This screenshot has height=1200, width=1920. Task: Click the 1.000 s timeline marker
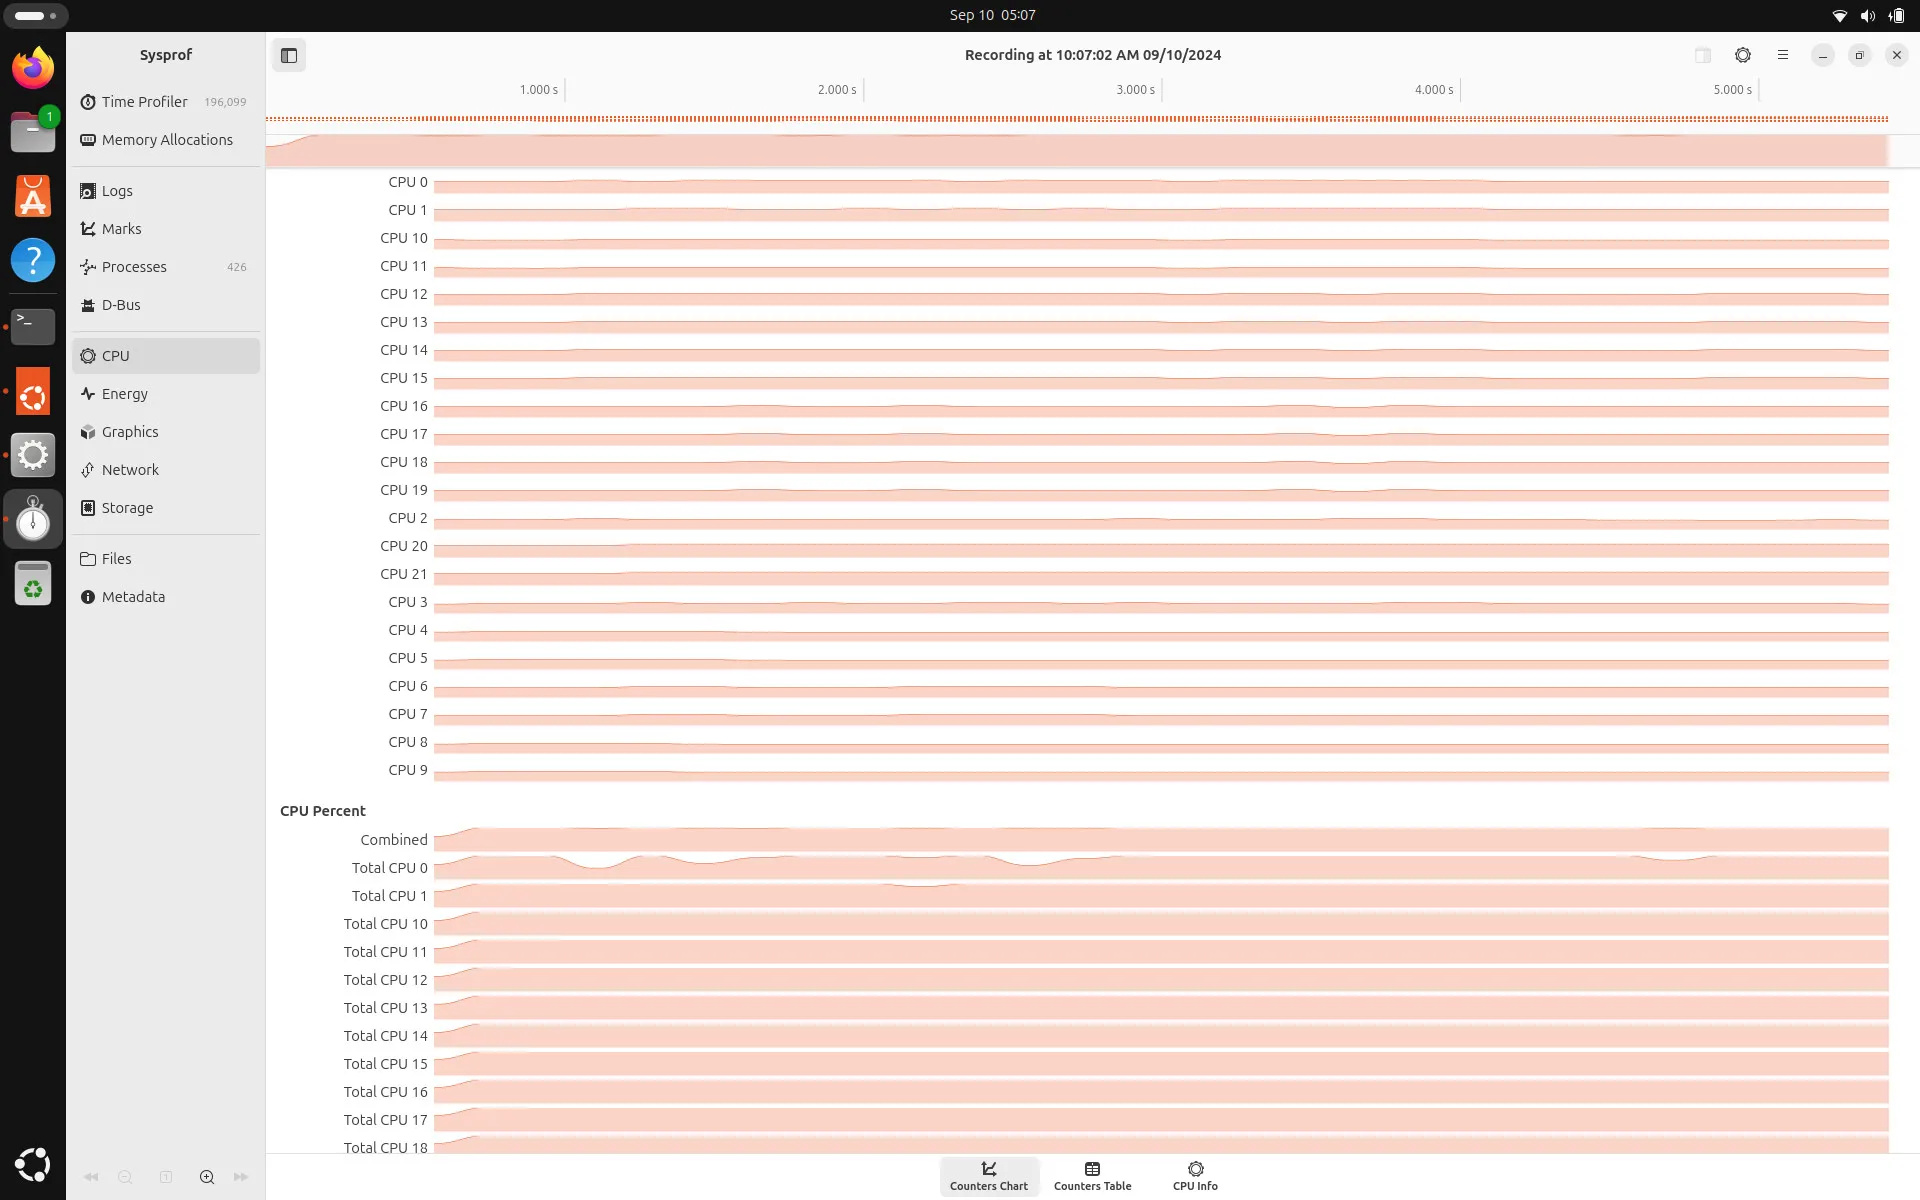pos(539,90)
